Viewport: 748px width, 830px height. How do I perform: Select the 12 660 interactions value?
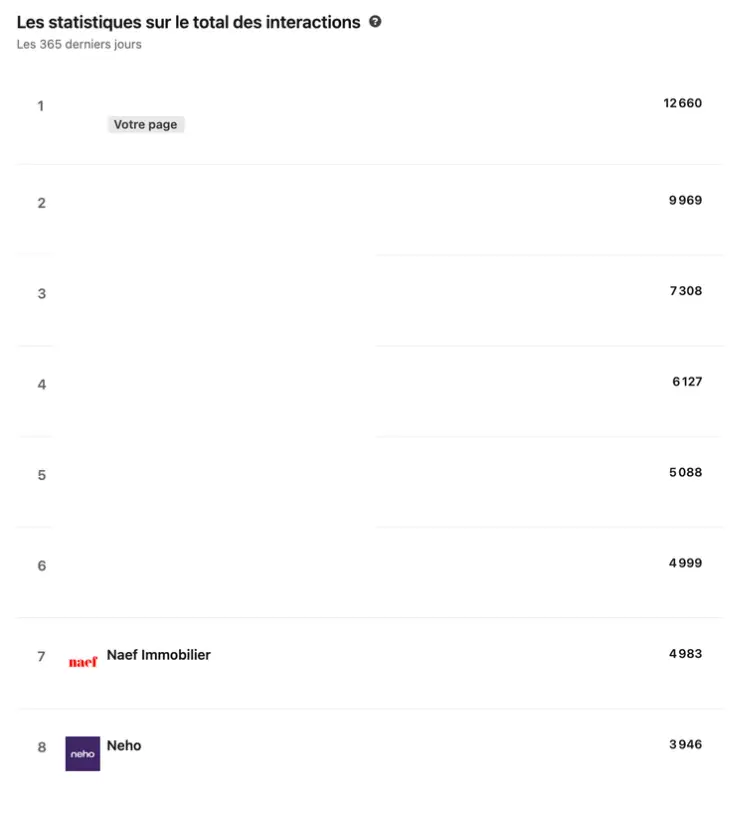coord(683,103)
